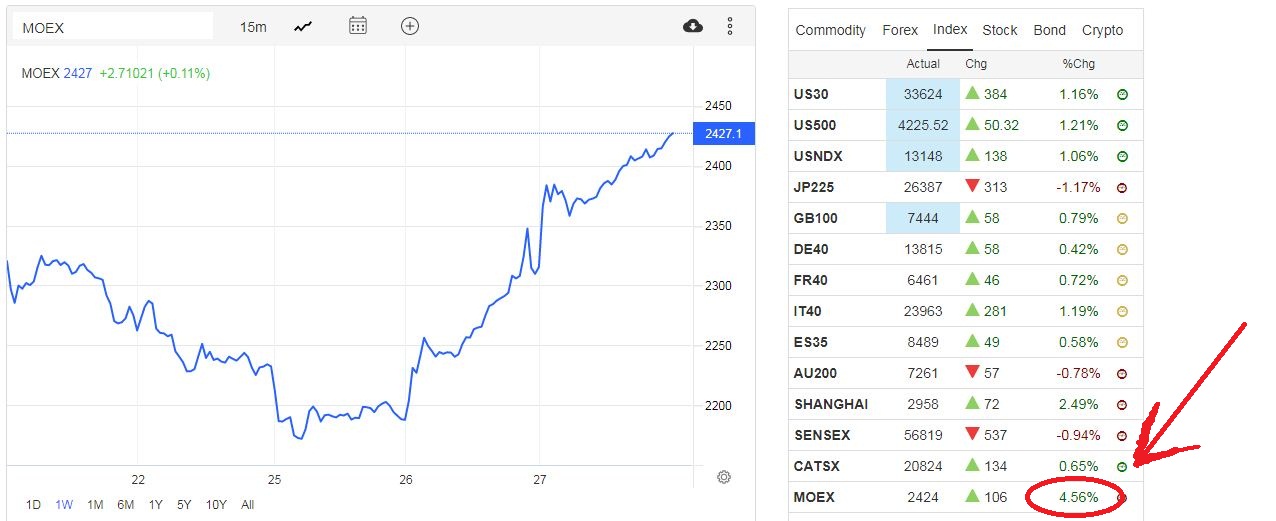The width and height of the screenshot is (1276, 521).
Task: Open the three-dot more options menu
Action: [x=730, y=27]
